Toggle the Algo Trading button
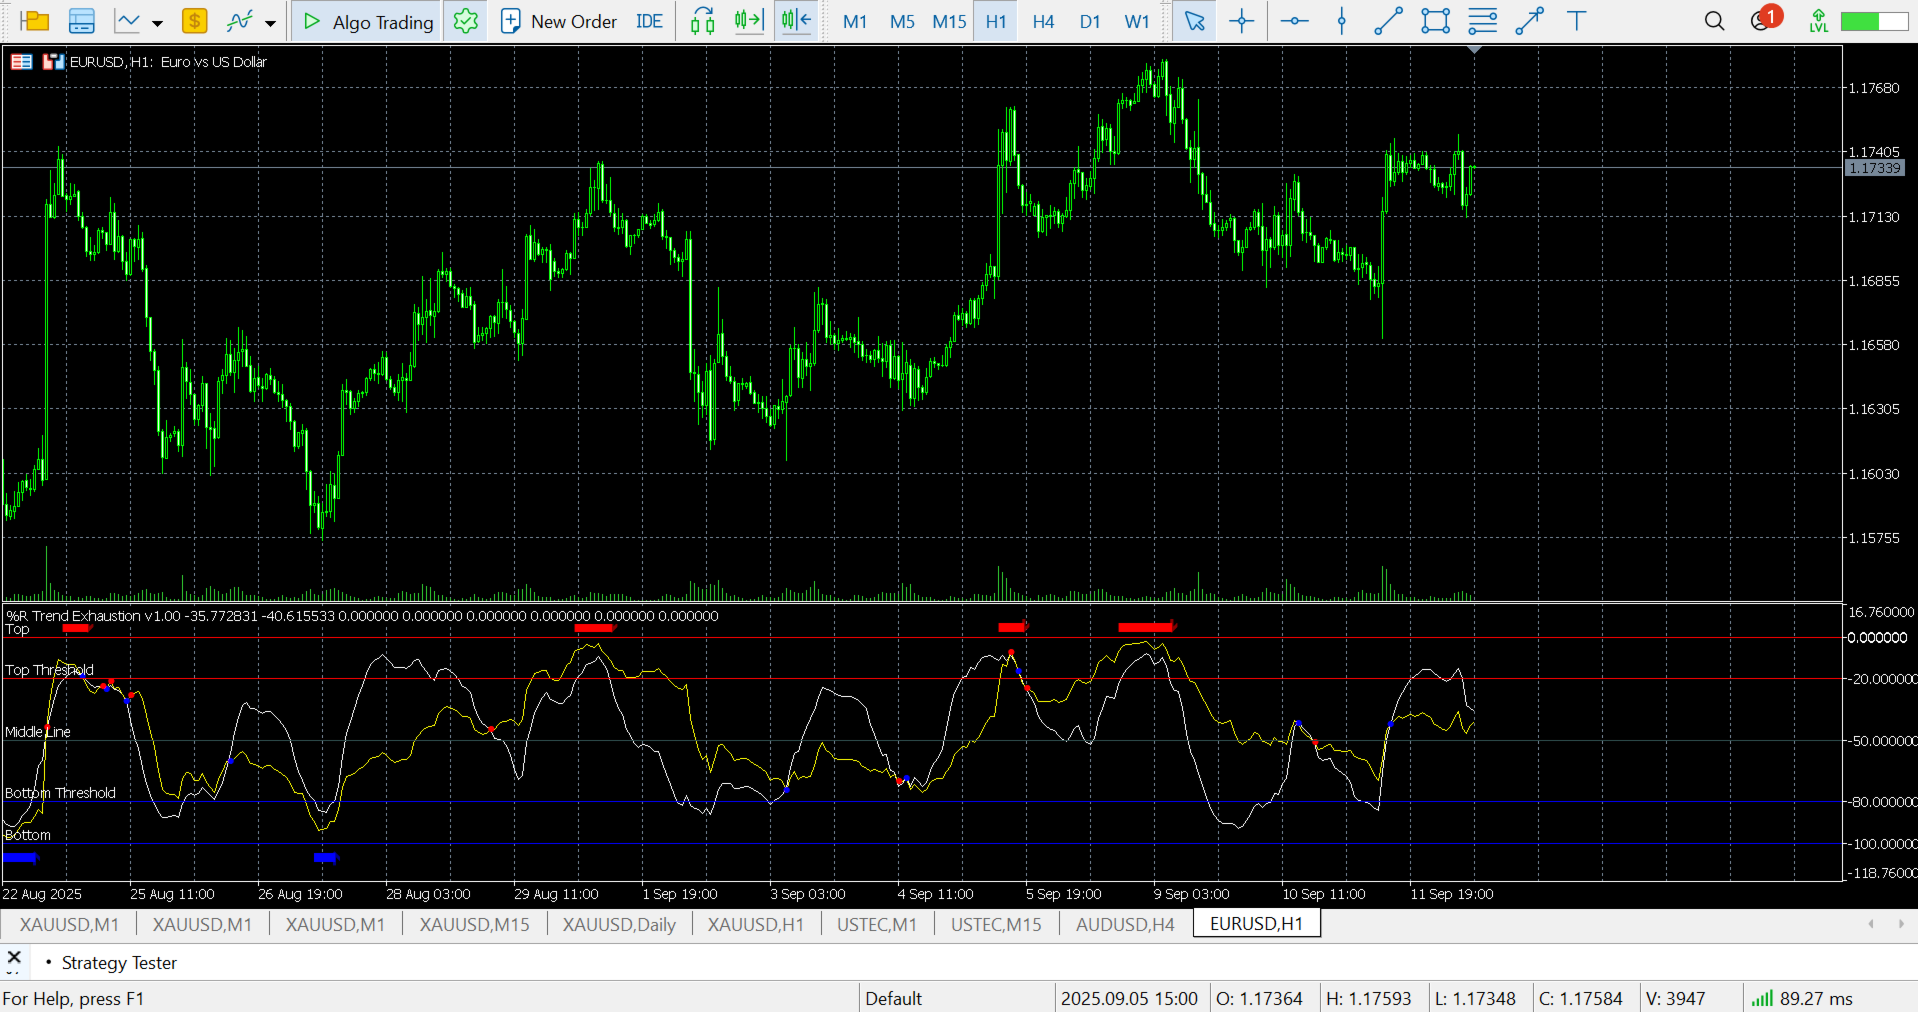Viewport: 1918px width, 1012px height. click(x=368, y=21)
